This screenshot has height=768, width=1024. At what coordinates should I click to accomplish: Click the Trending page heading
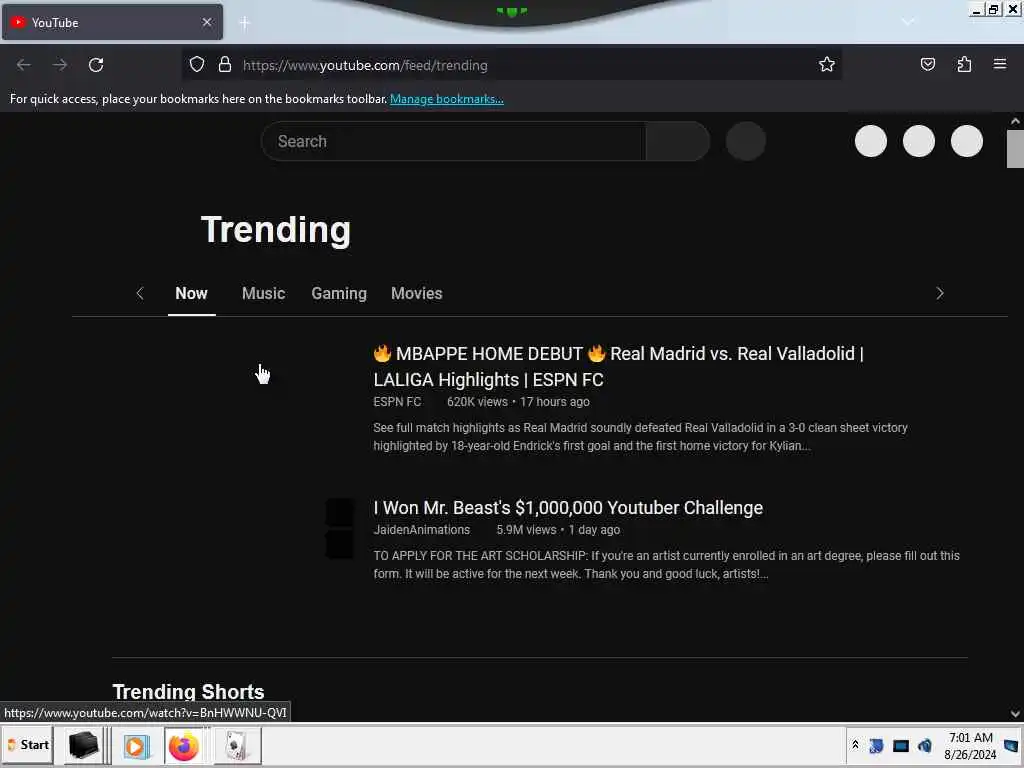pos(276,230)
